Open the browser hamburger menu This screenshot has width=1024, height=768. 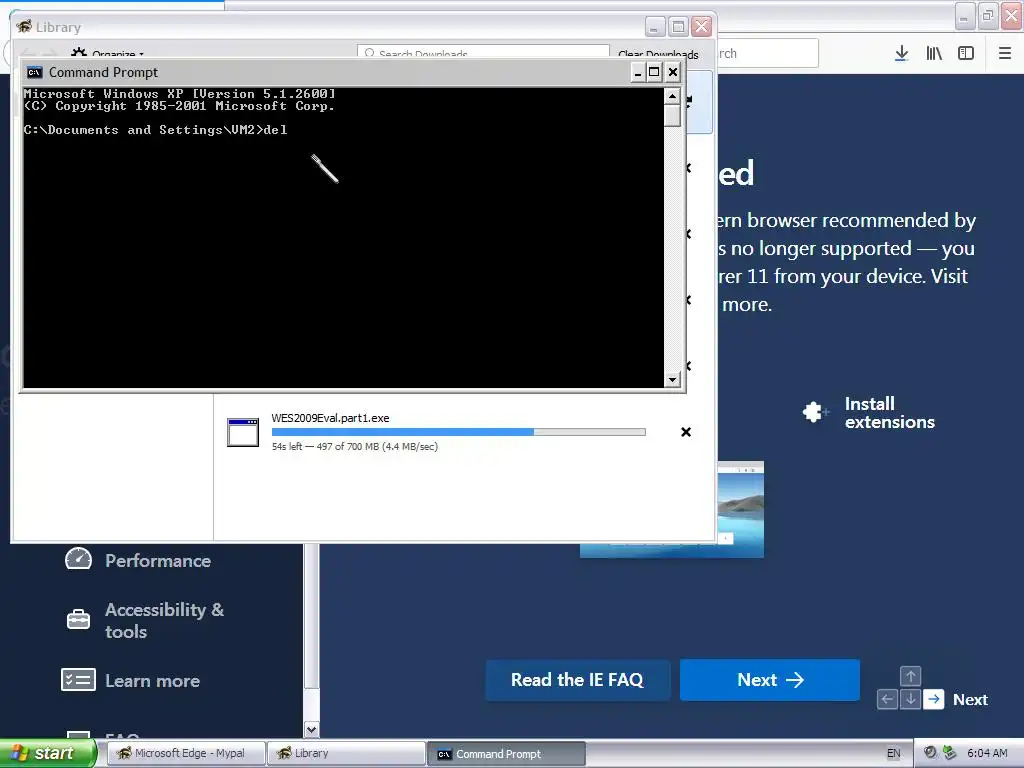pyautogui.click(x=1004, y=54)
